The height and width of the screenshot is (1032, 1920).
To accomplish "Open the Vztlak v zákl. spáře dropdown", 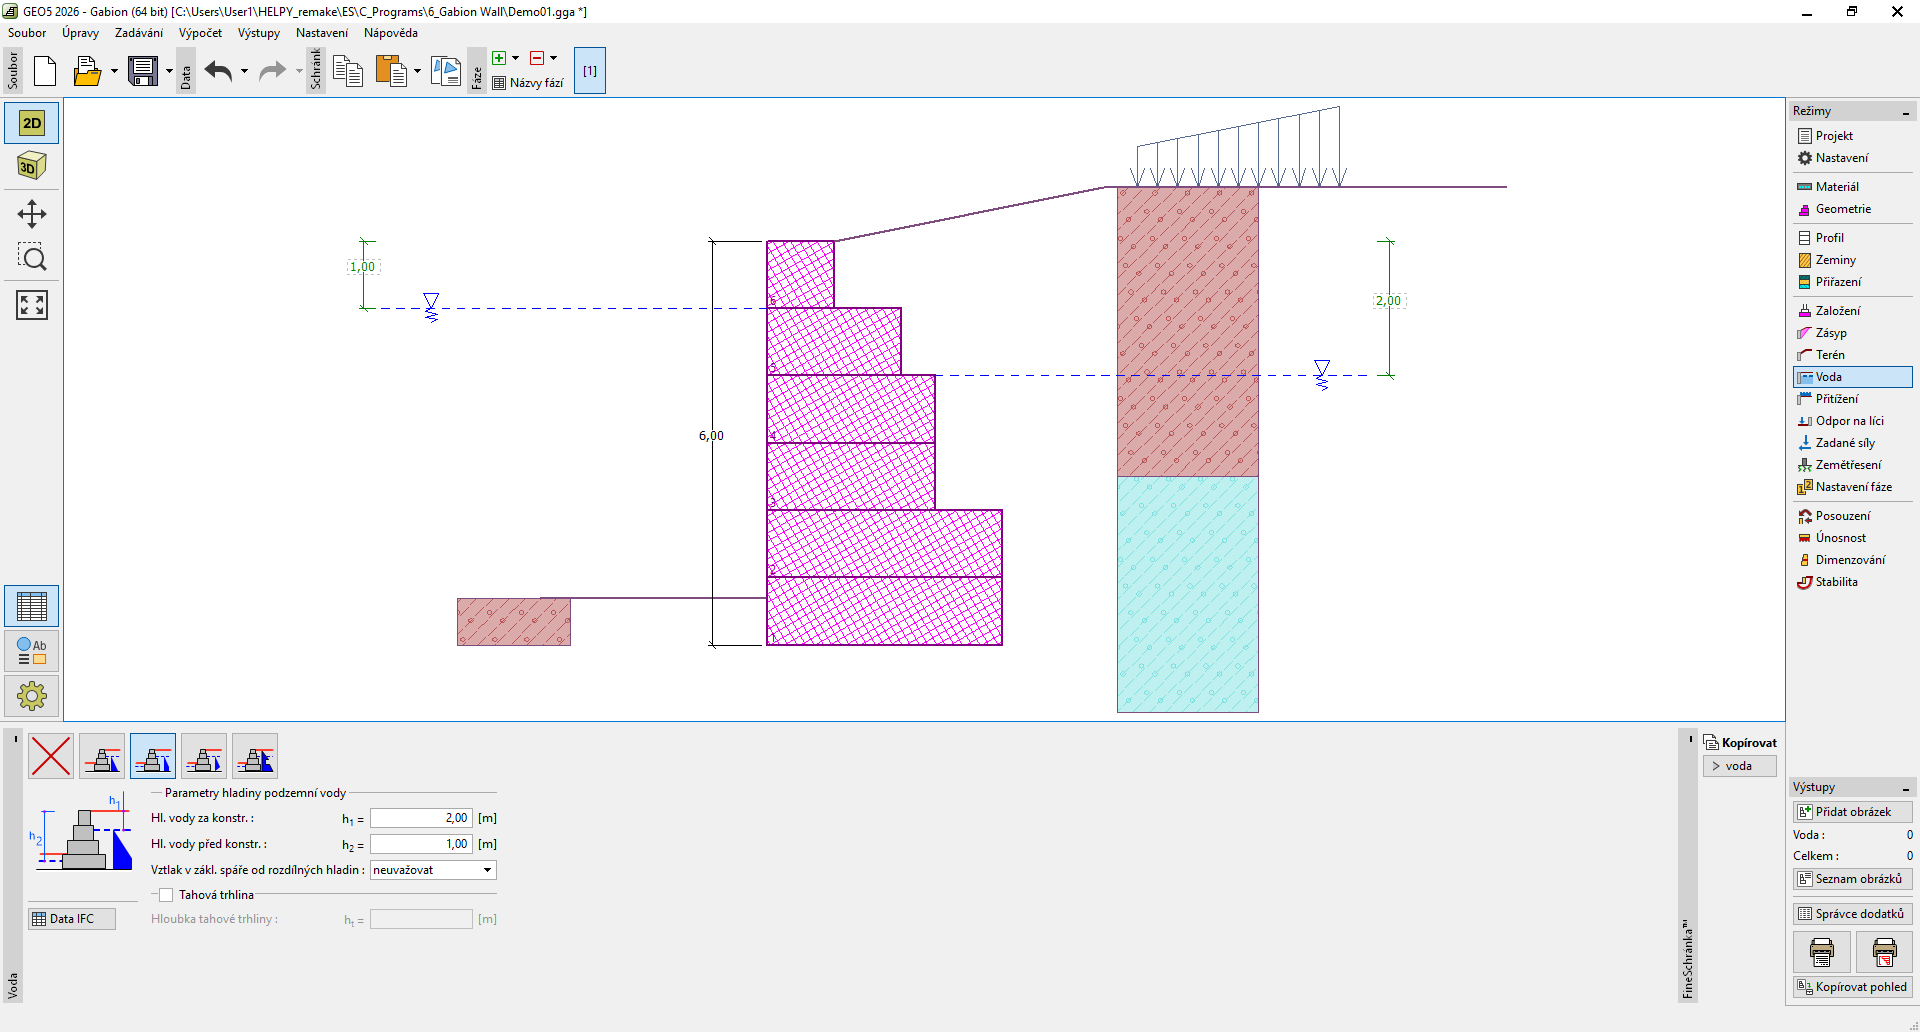I will coord(433,870).
